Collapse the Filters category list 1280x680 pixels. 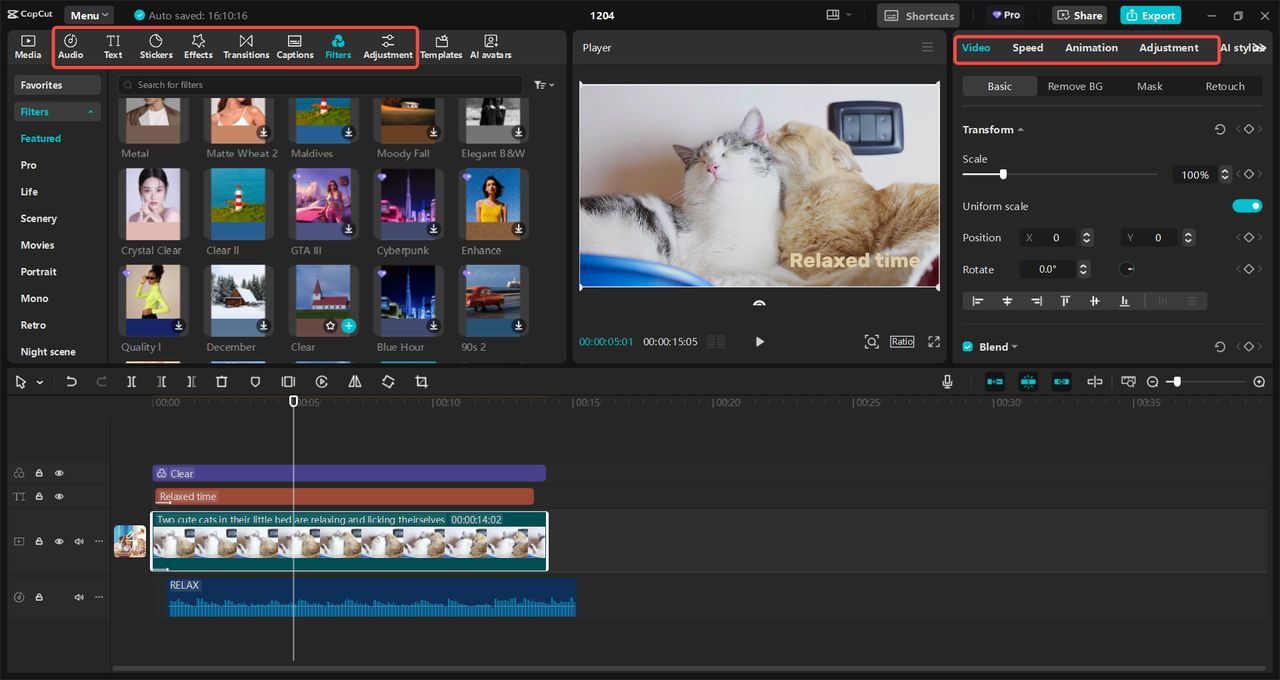91,112
